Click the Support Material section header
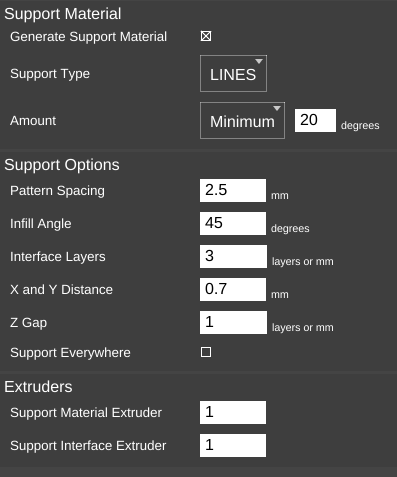The image size is (397, 477). pos(63,14)
